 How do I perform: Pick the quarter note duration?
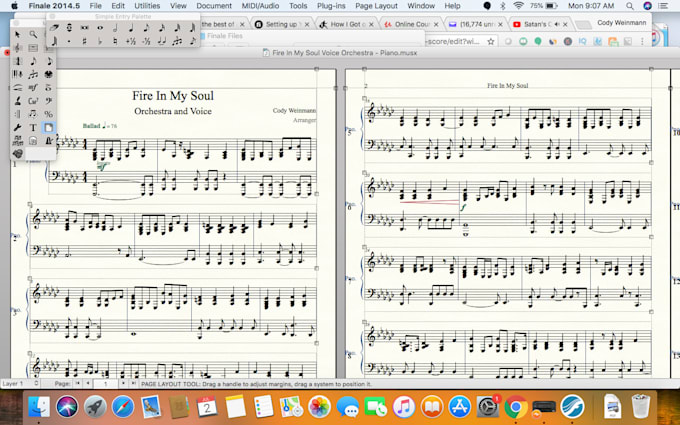coord(131,28)
